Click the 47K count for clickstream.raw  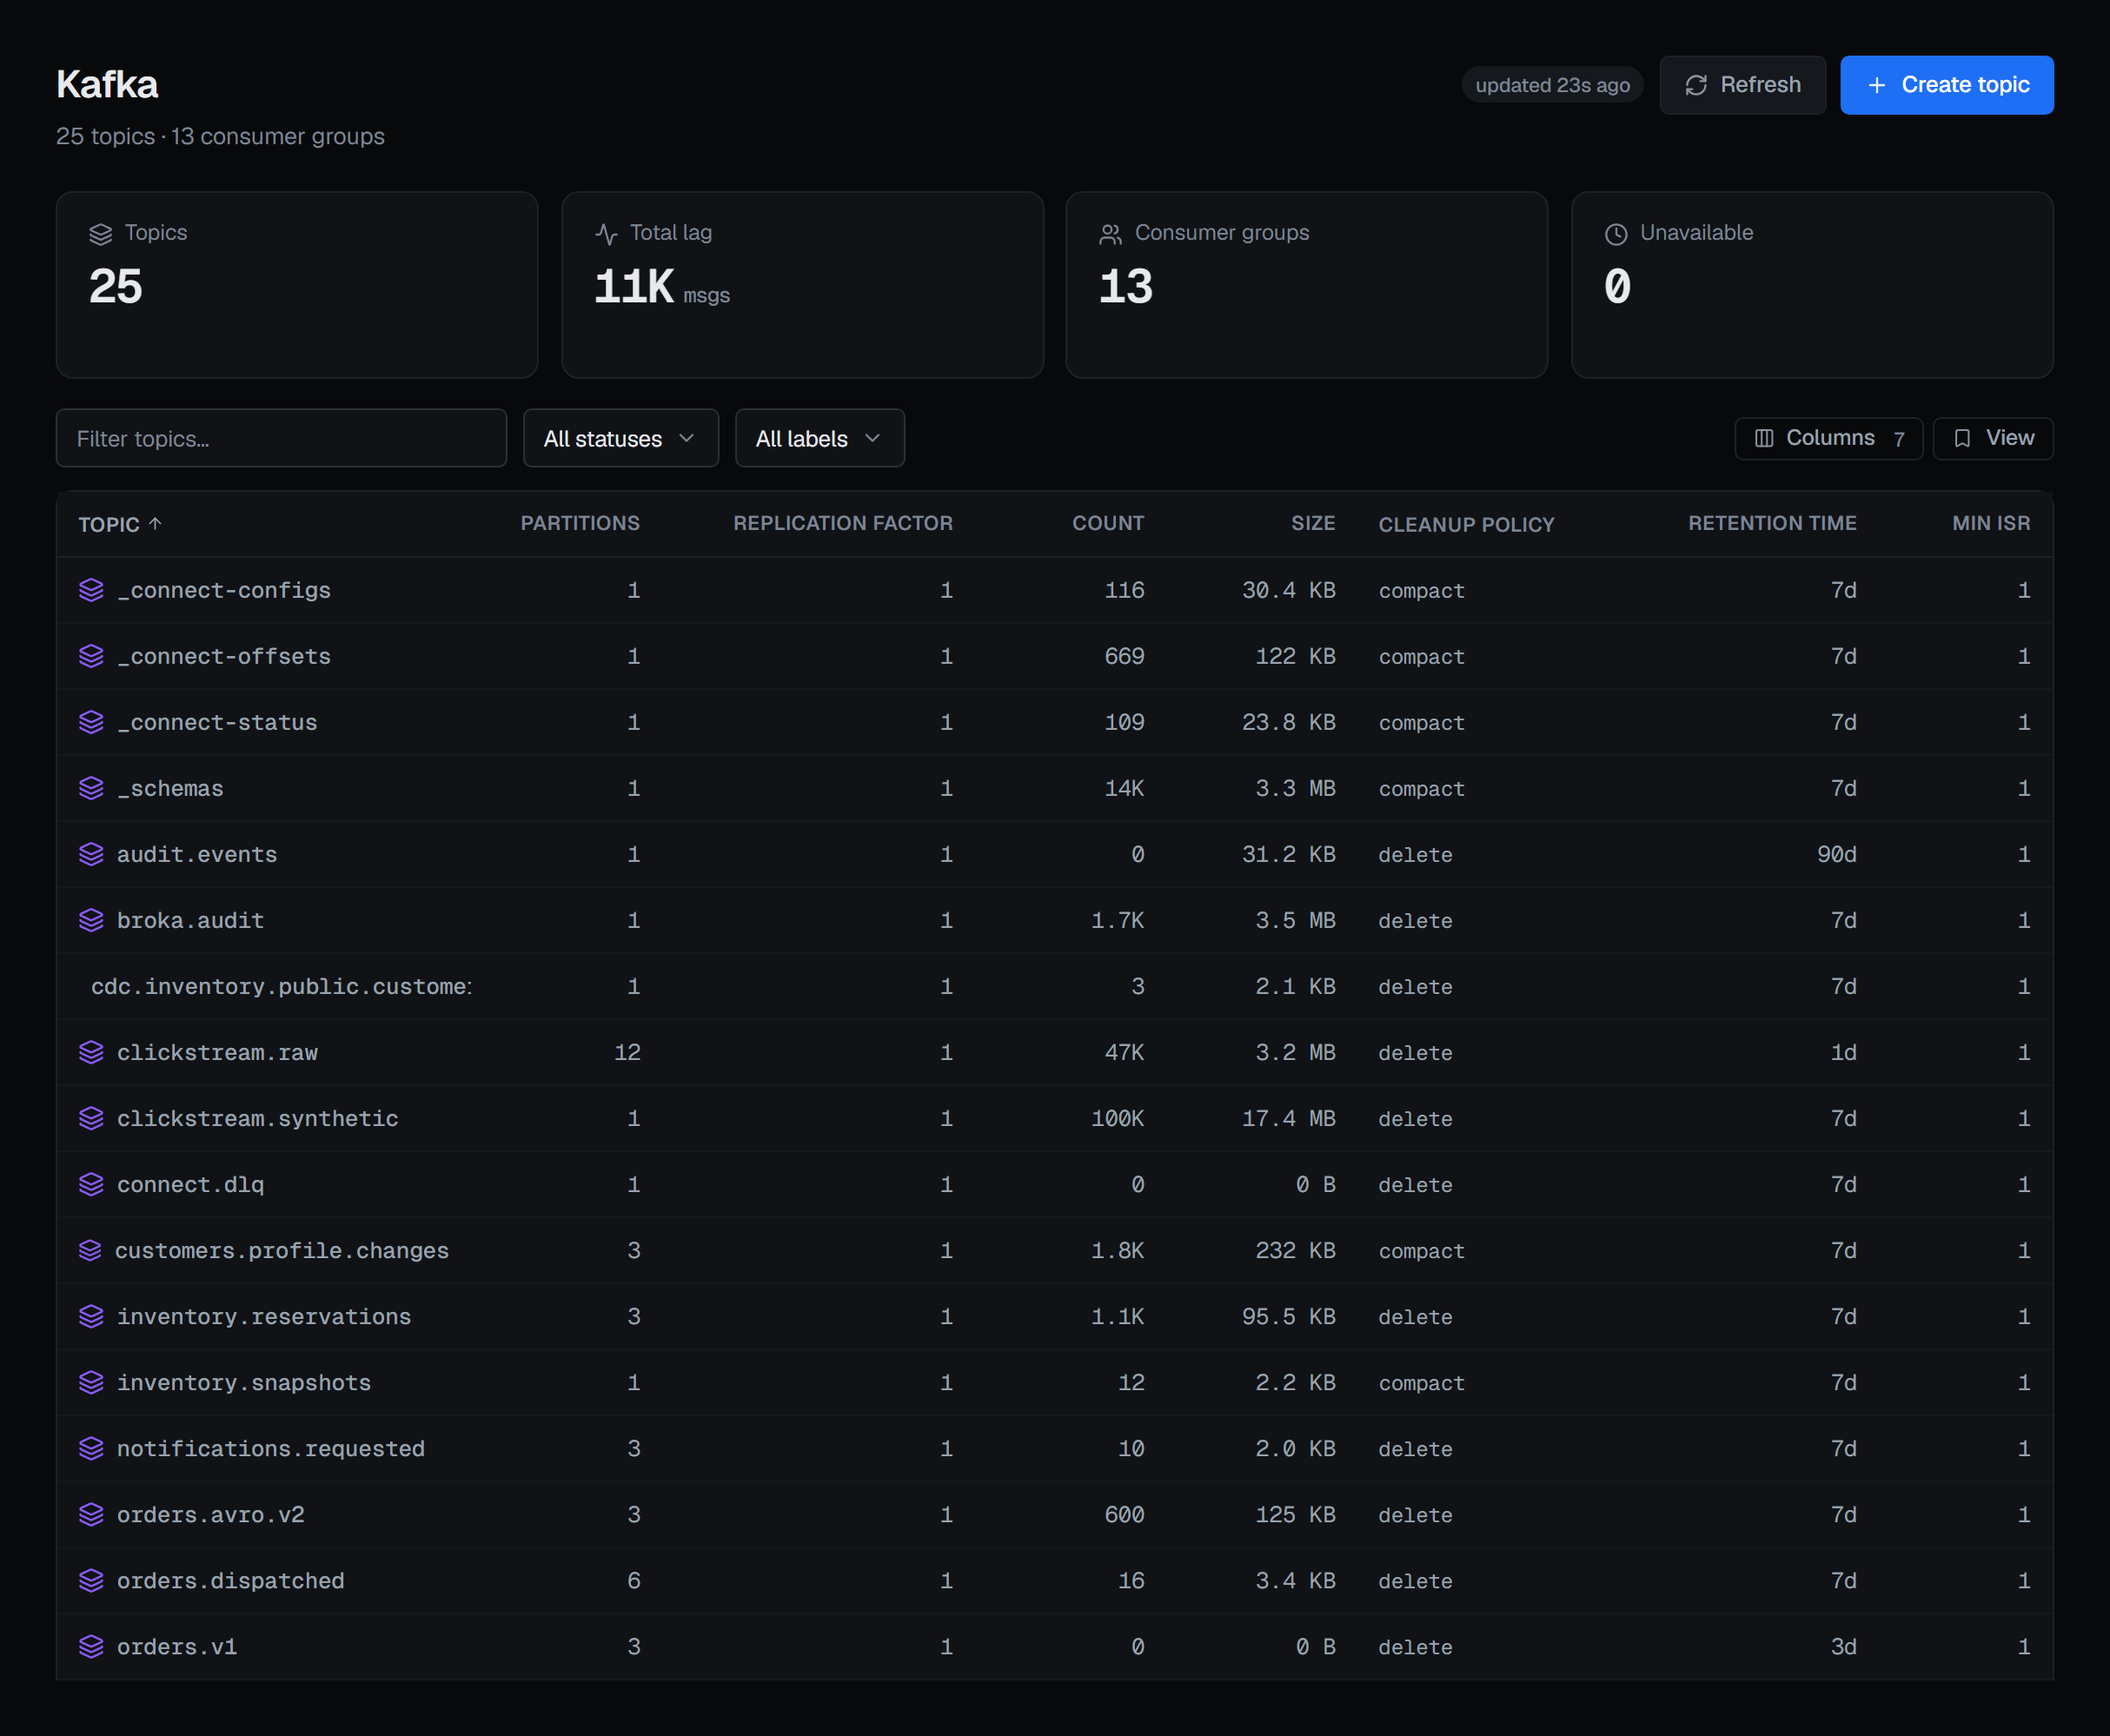(1124, 1052)
